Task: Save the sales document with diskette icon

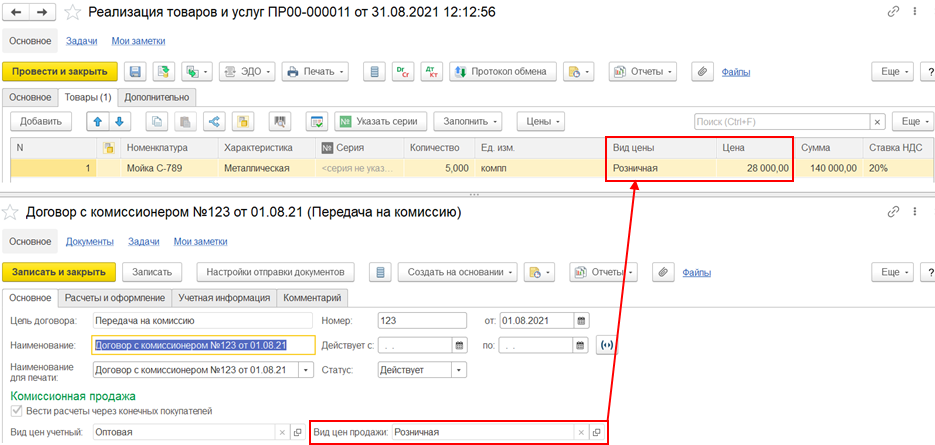Action: tap(135, 72)
